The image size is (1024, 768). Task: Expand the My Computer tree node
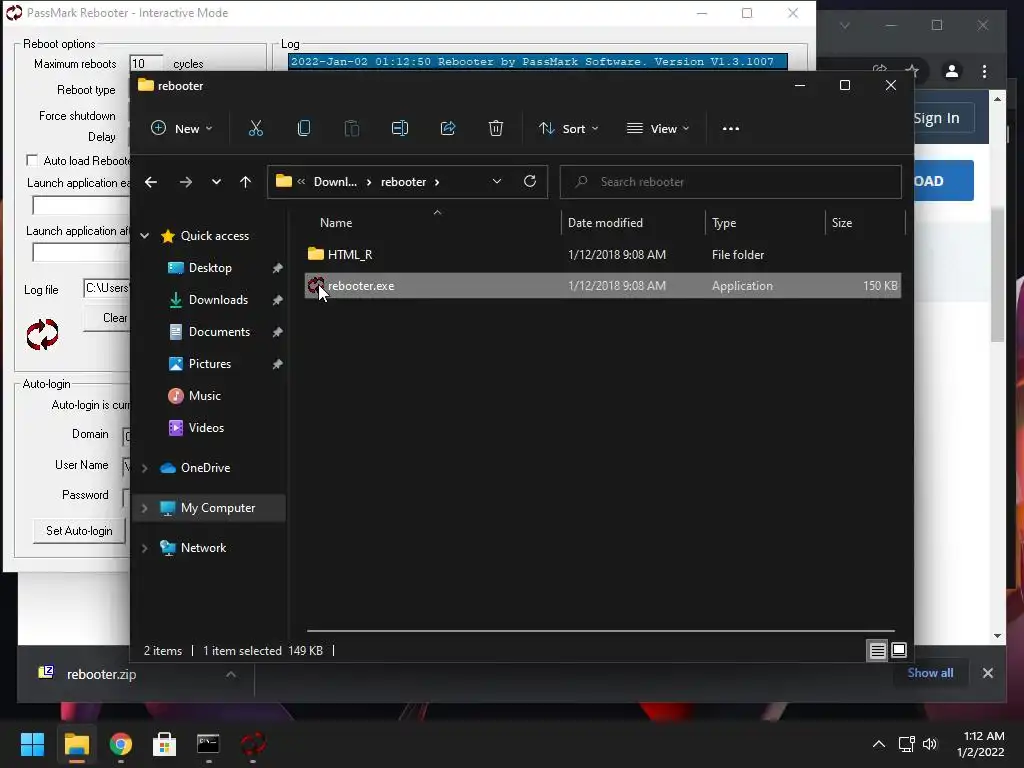[x=145, y=508]
